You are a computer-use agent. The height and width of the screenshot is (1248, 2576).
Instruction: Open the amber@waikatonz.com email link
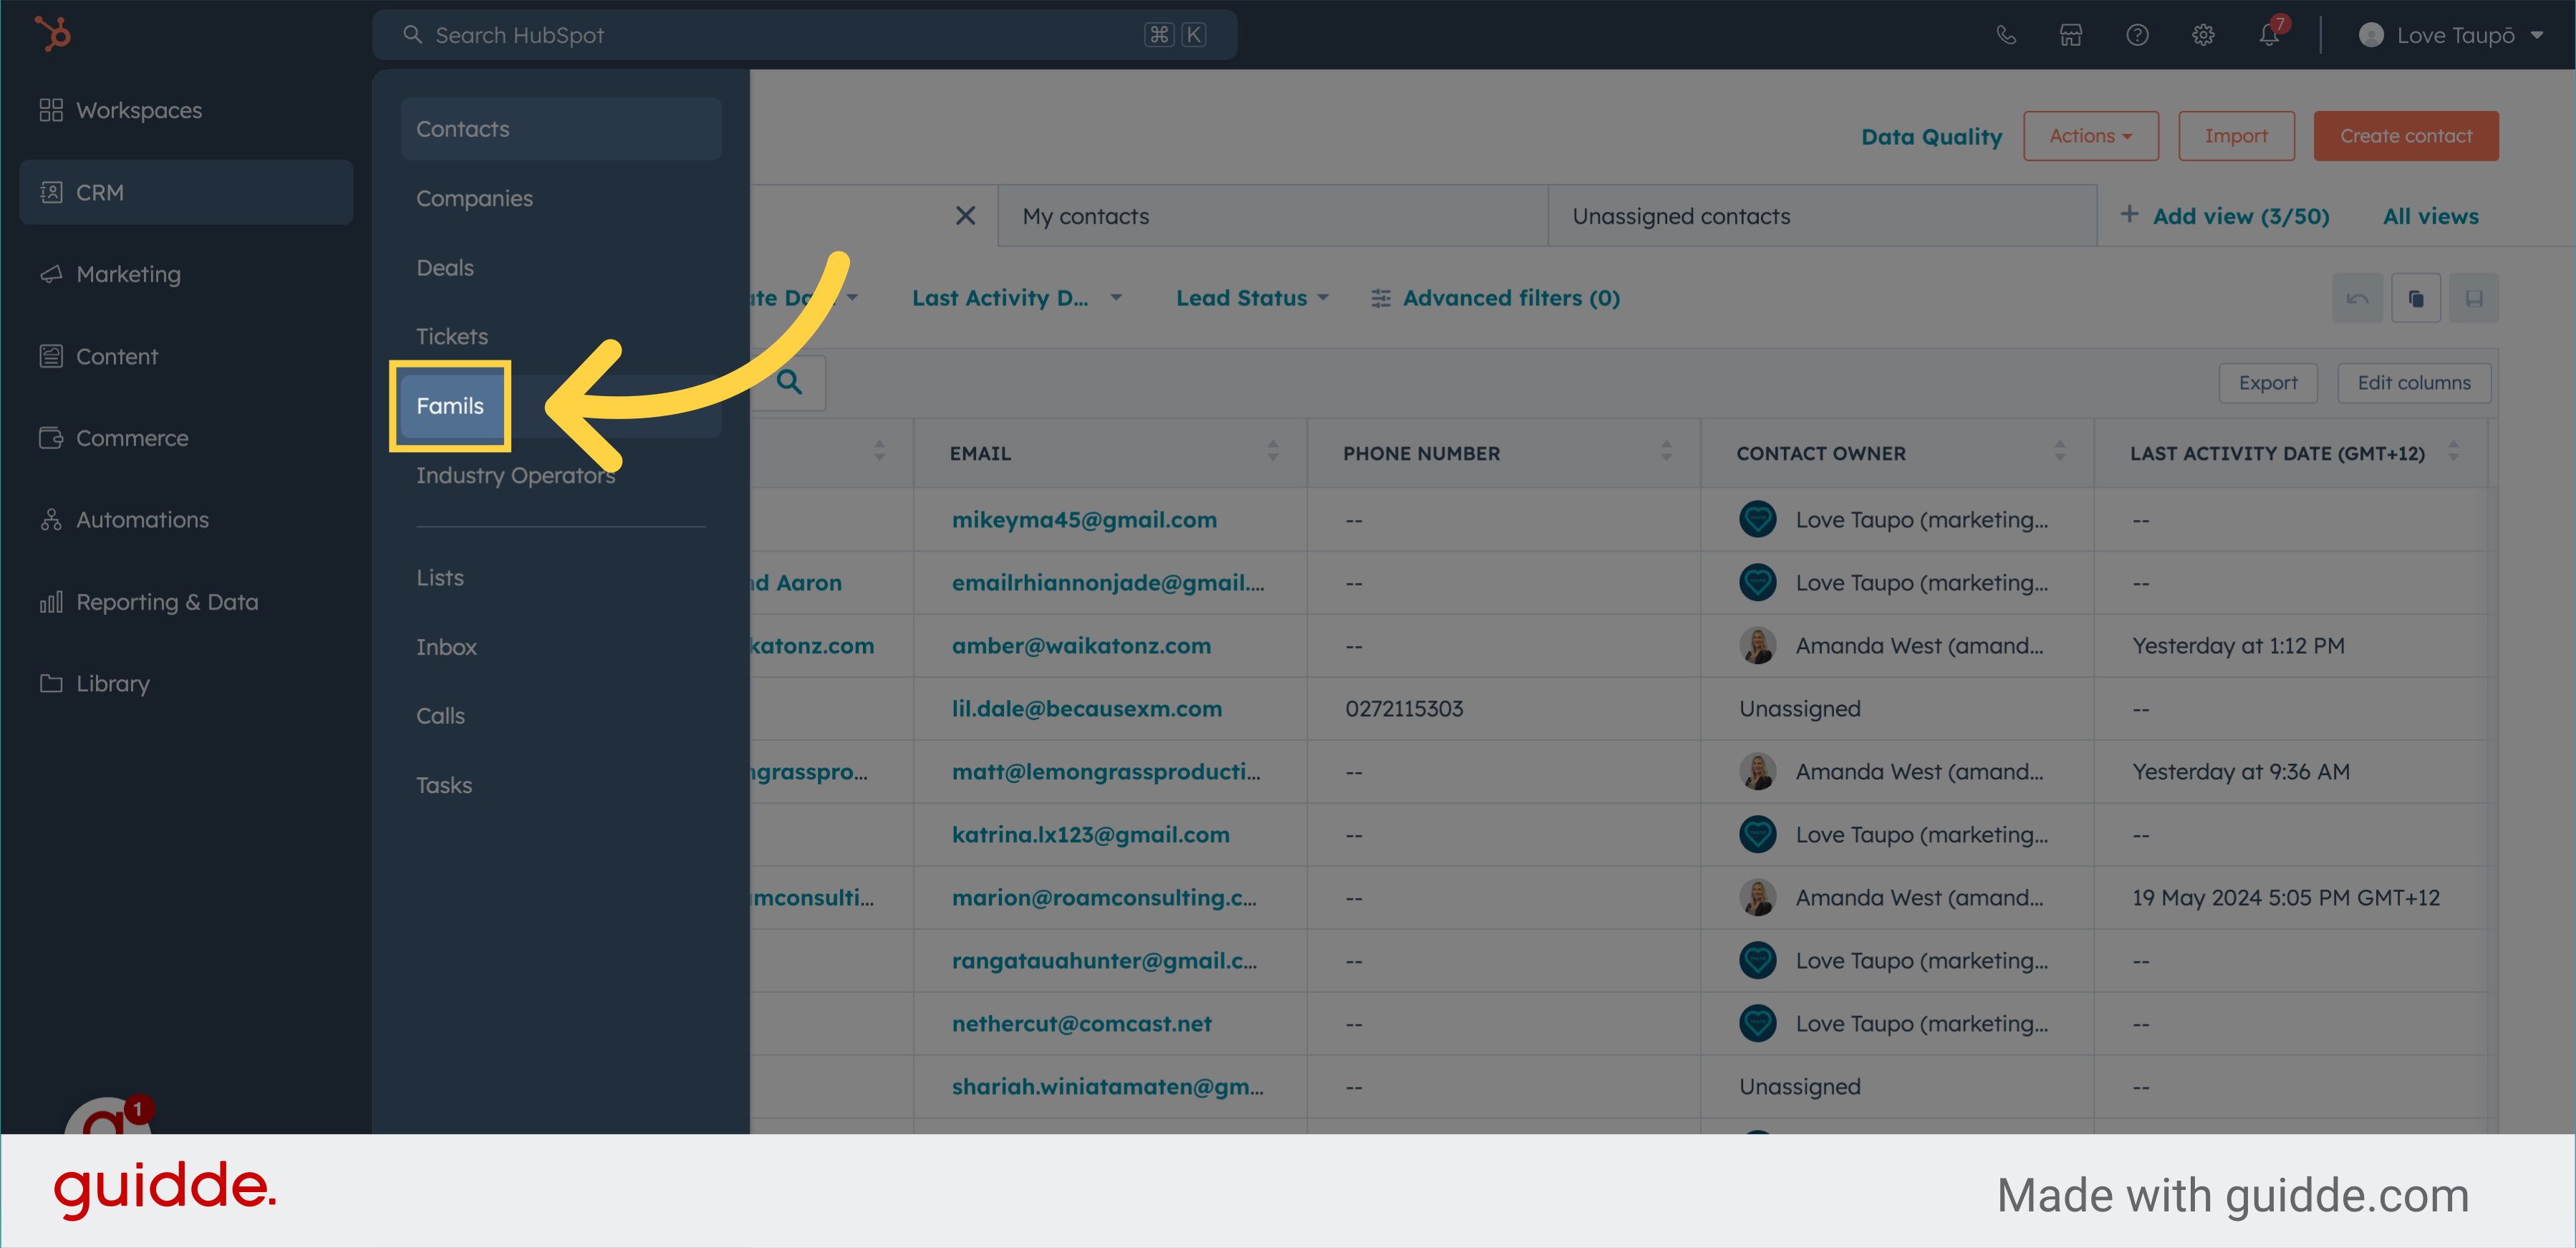1081,646
